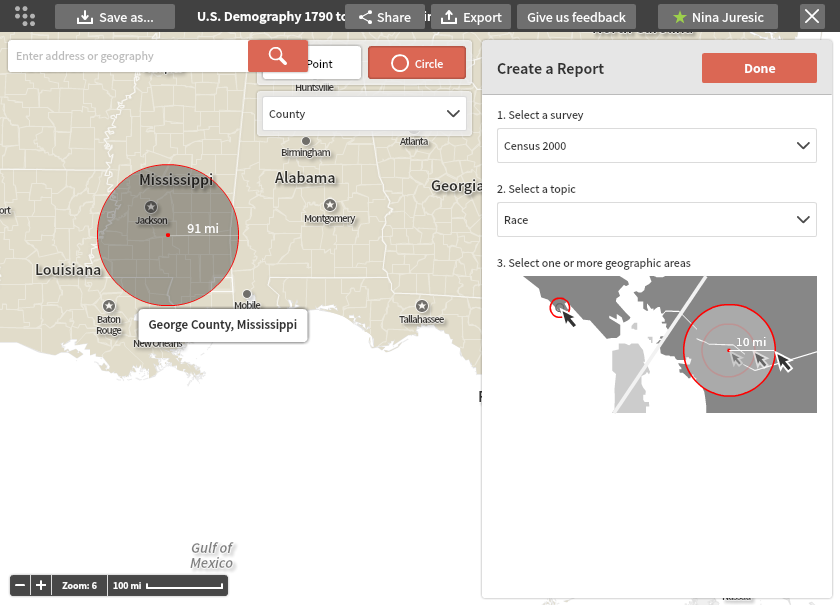Zoom in with the plus button
This screenshot has width=840, height=605.
pos(41,585)
